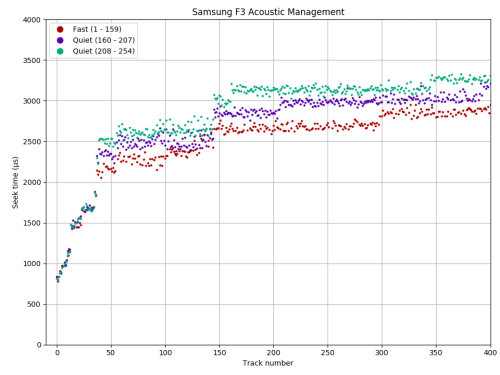The image size is (500, 375).
Task: Click the green 'Quiet (208 - 254)' legend marker
Action: point(60,51)
